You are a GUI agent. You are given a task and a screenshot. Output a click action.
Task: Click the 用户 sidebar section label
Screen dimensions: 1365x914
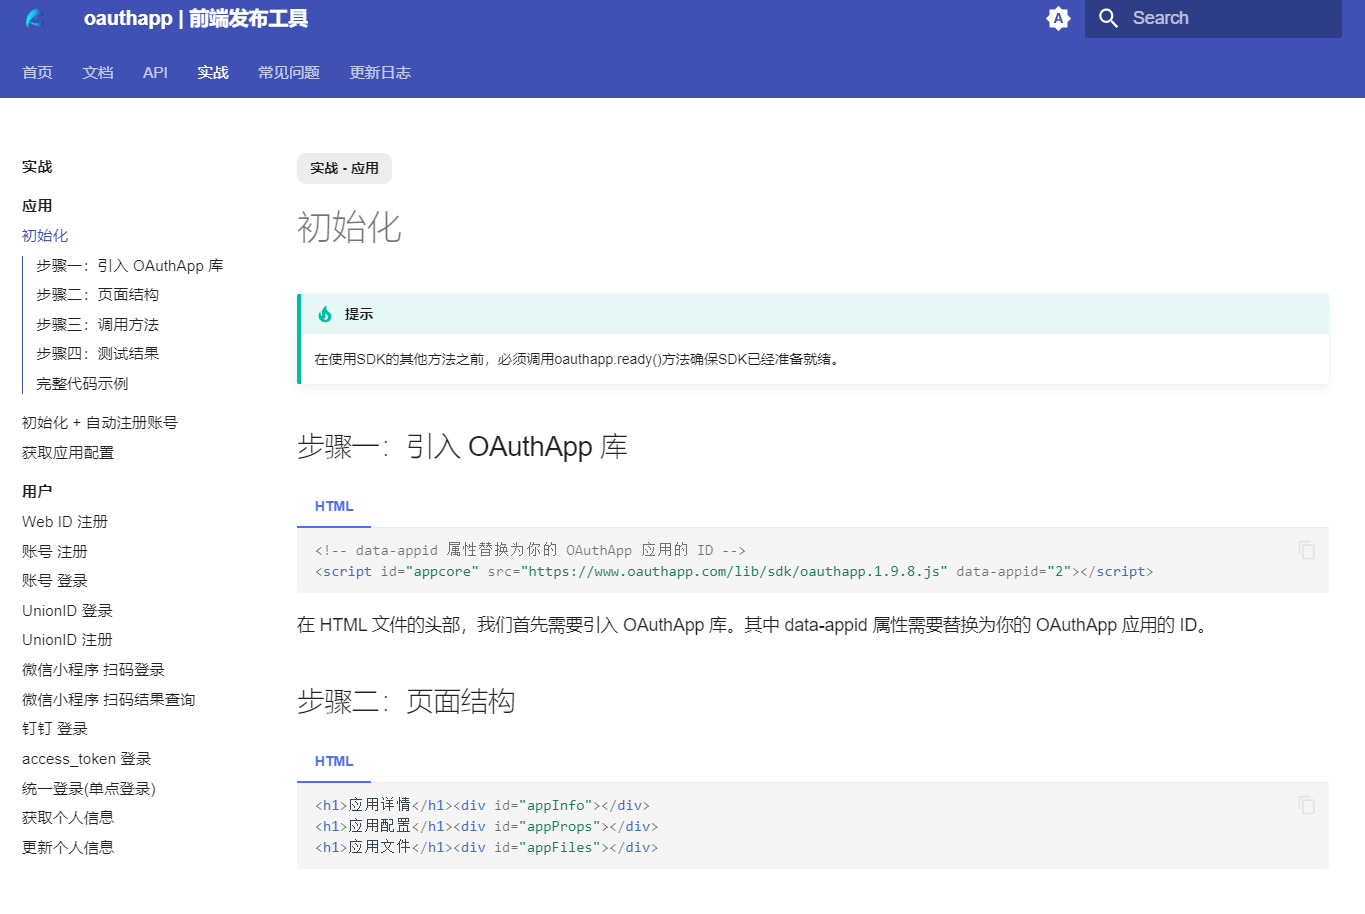tap(37, 492)
